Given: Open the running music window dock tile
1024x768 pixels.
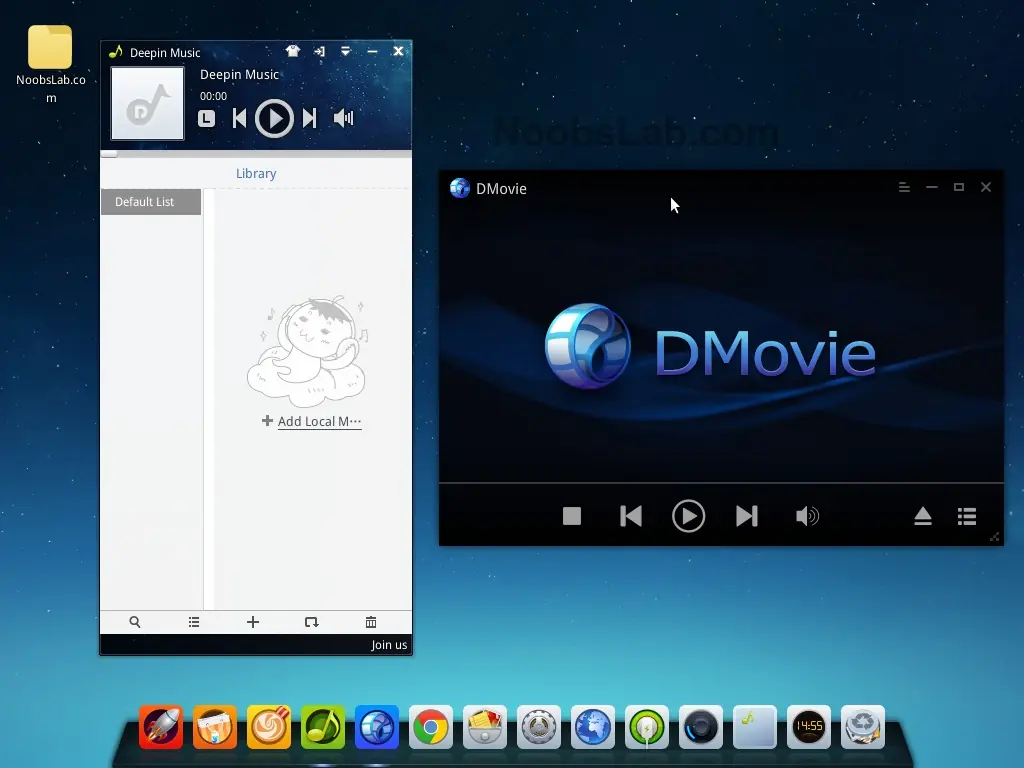Looking at the screenshot, I should point(755,726).
